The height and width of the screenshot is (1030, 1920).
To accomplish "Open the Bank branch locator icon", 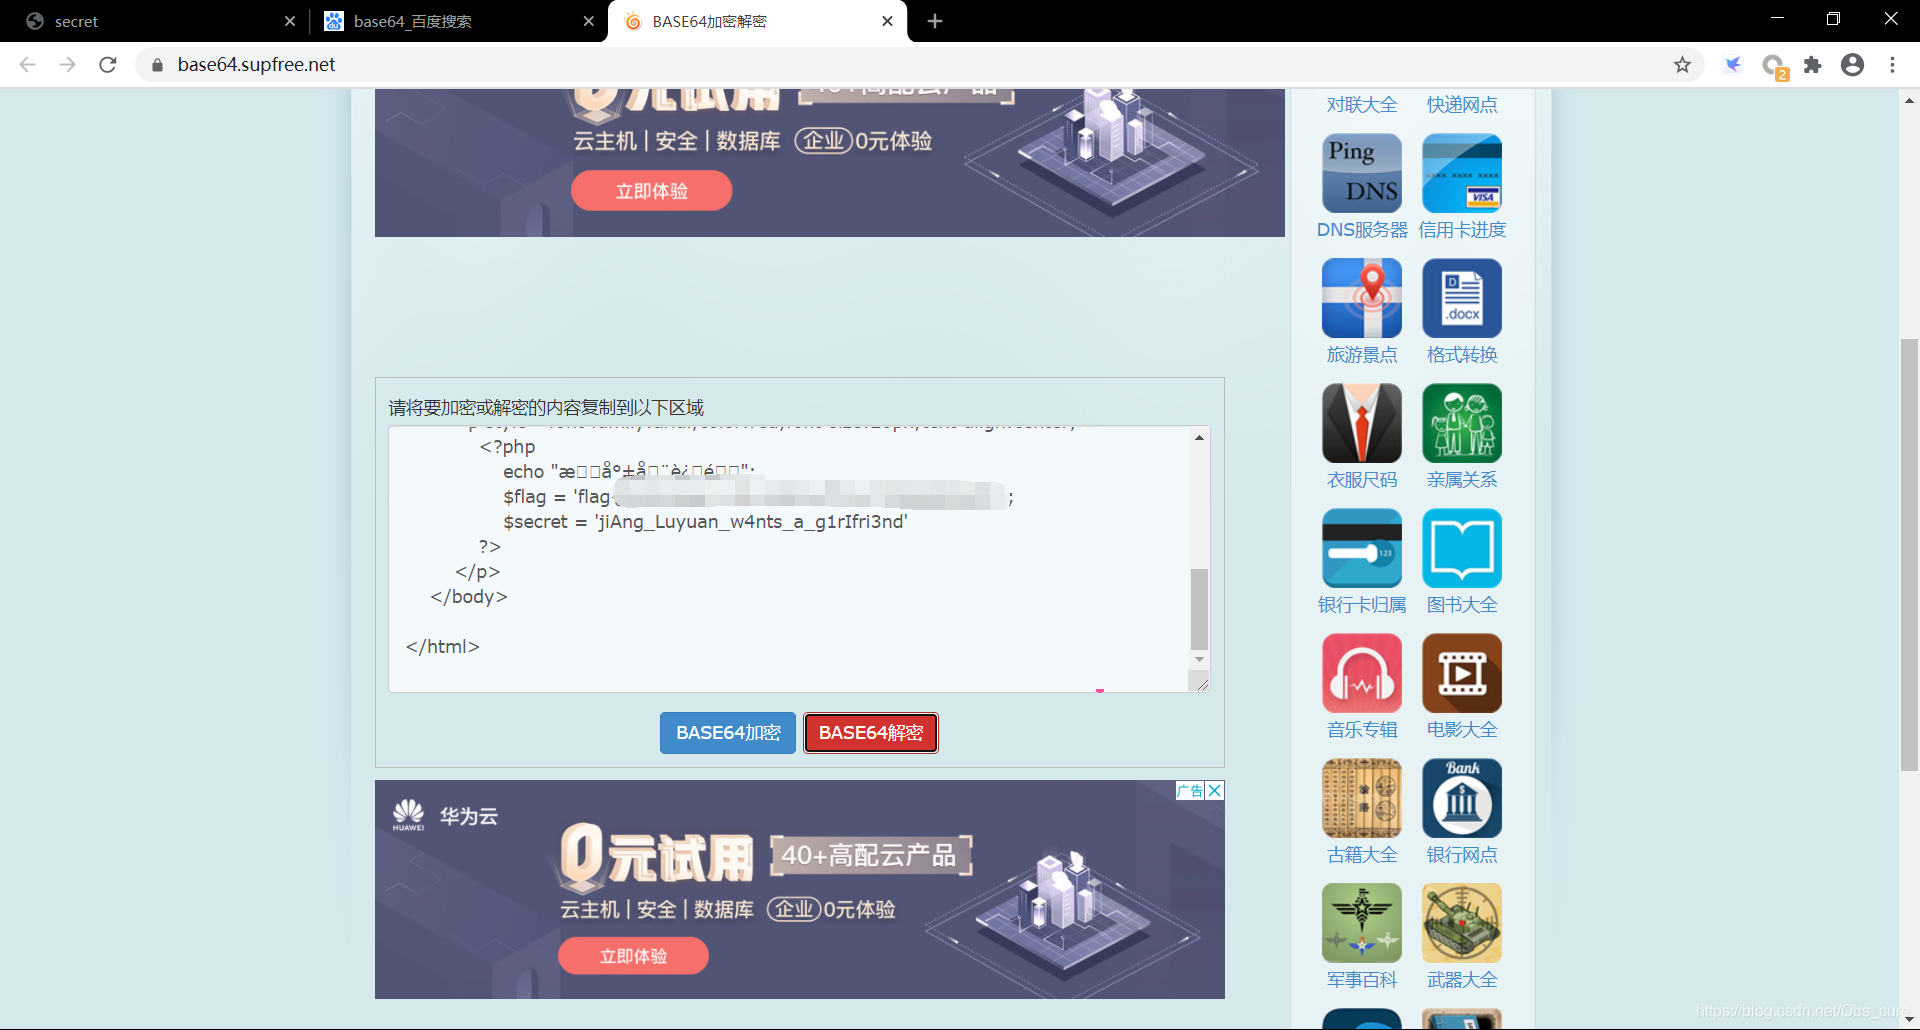I will tap(1461, 798).
